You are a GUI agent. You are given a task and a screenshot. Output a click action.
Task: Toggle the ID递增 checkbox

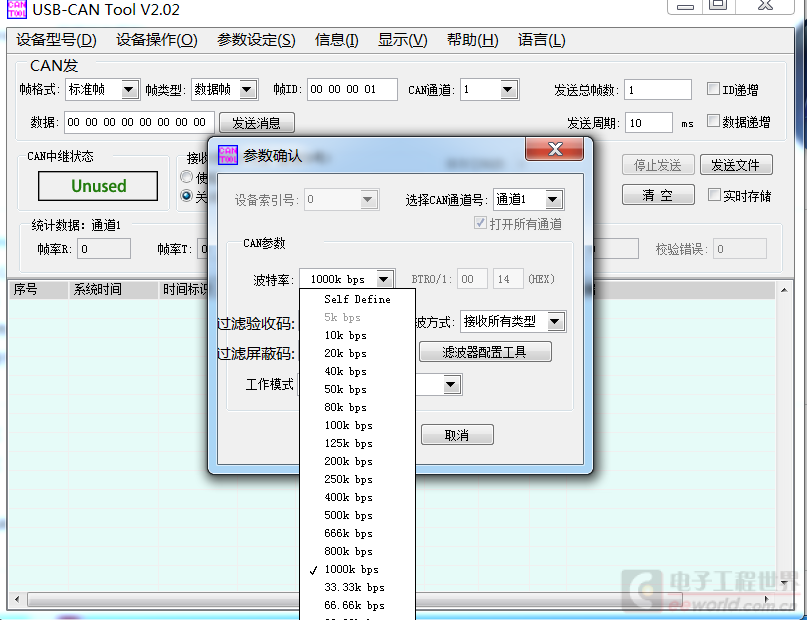tap(713, 89)
